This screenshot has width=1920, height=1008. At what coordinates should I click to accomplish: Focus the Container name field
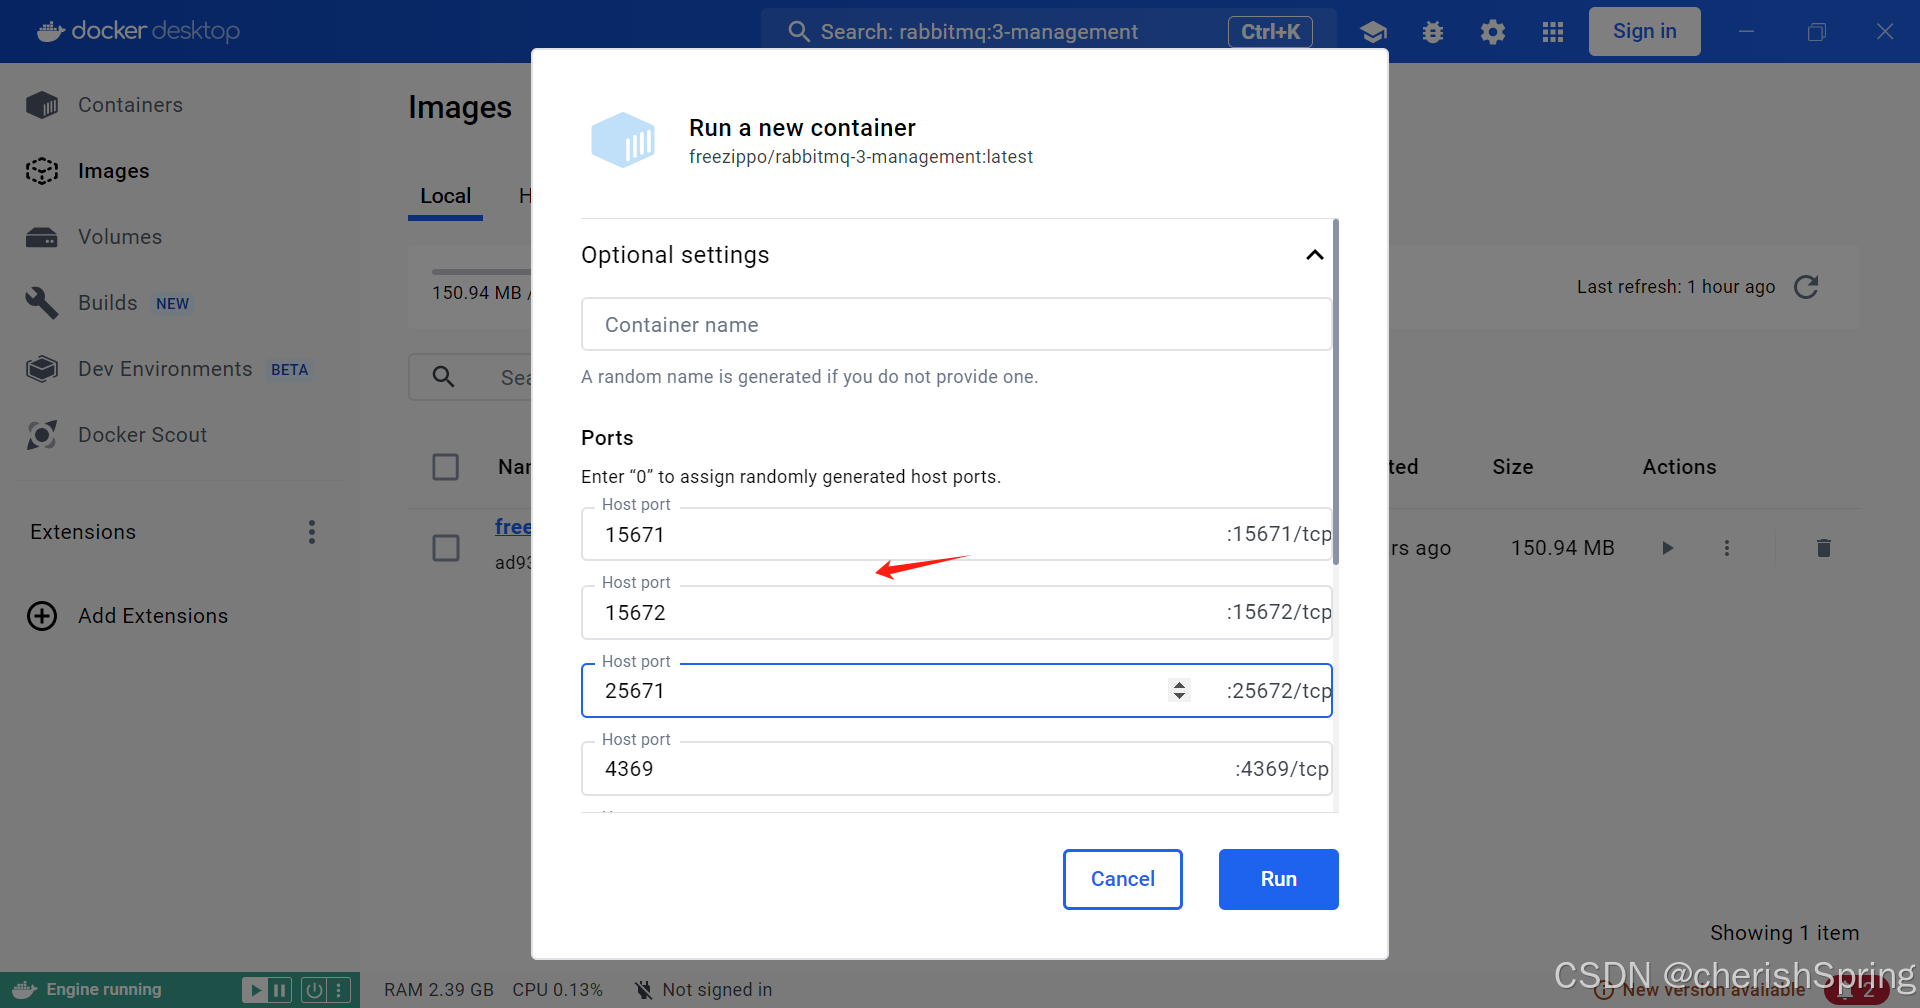point(957,324)
